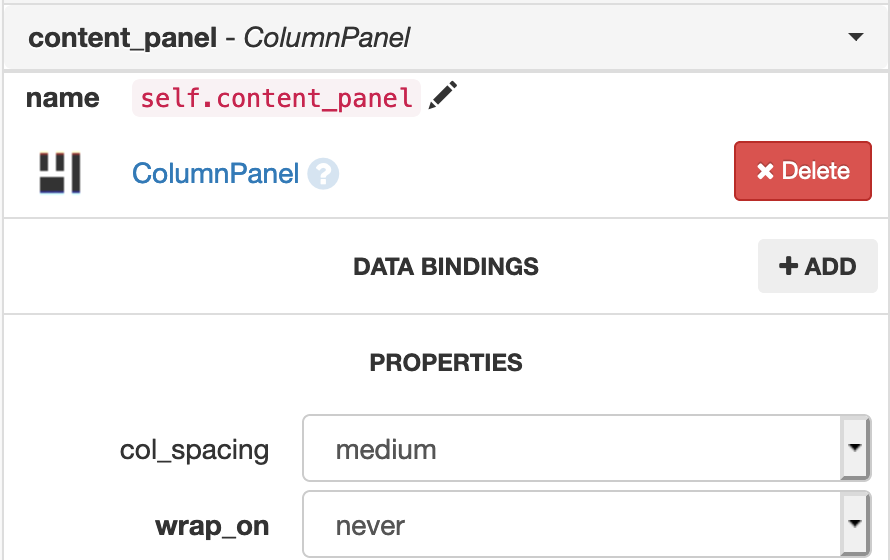Add a new data binding
Image resolution: width=890 pixels, height=560 pixels.
817,266
